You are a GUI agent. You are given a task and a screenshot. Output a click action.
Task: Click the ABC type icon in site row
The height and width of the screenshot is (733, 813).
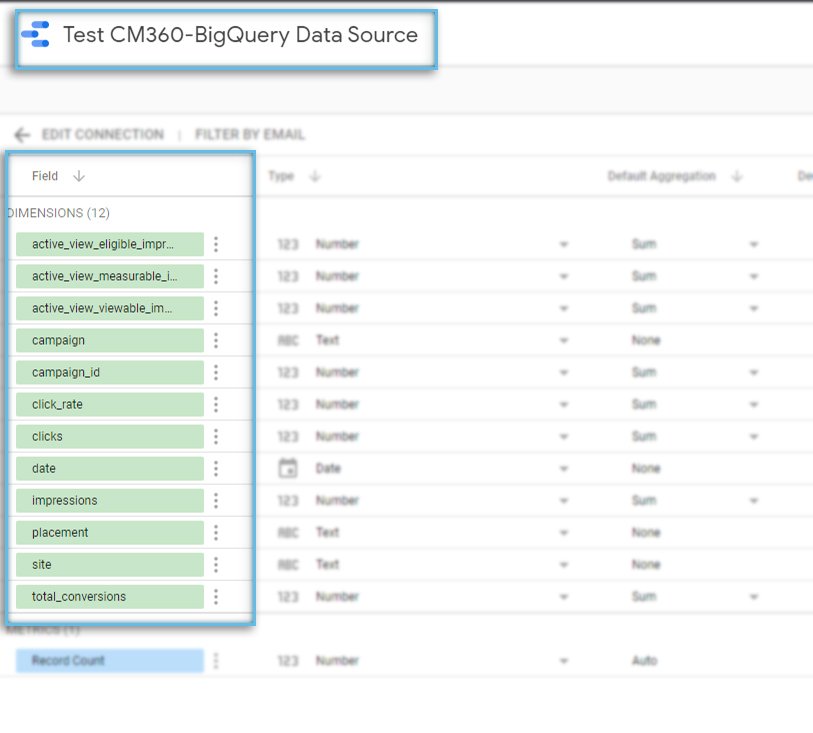click(x=288, y=565)
